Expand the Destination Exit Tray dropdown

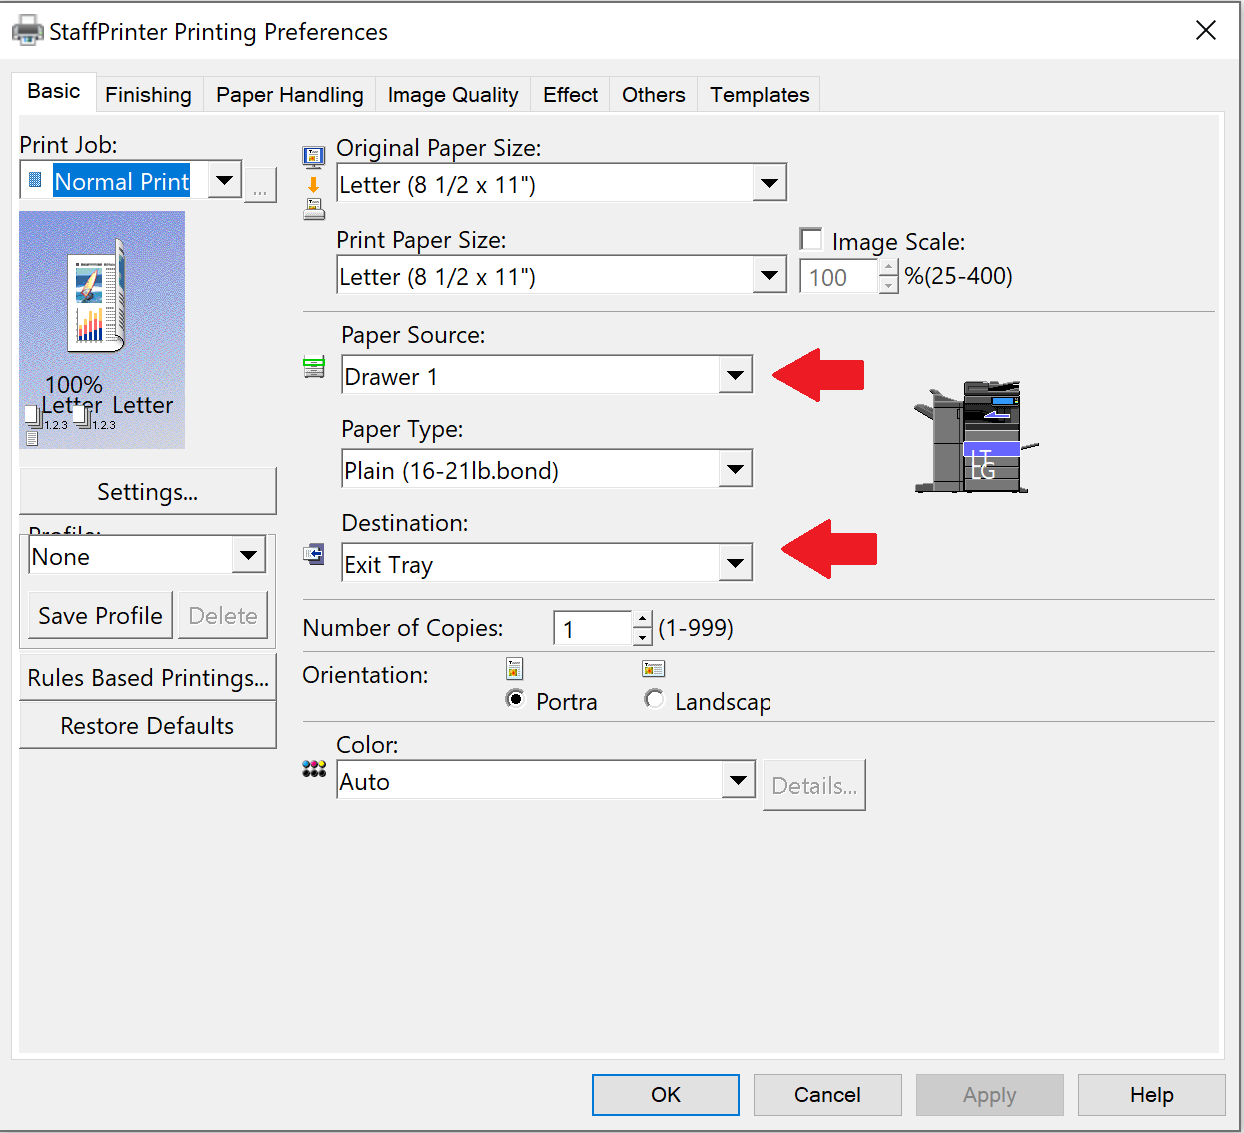735,563
